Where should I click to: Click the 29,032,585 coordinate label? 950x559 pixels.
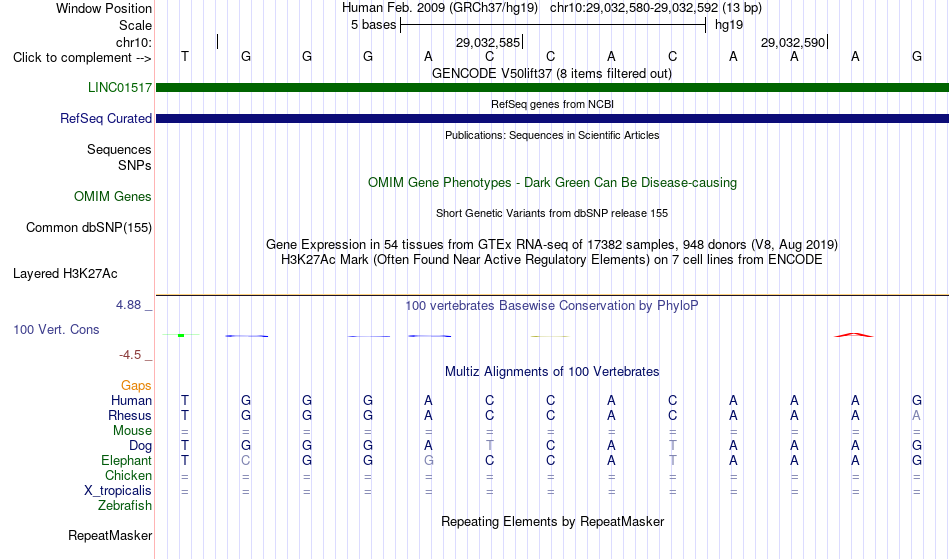[x=488, y=42]
